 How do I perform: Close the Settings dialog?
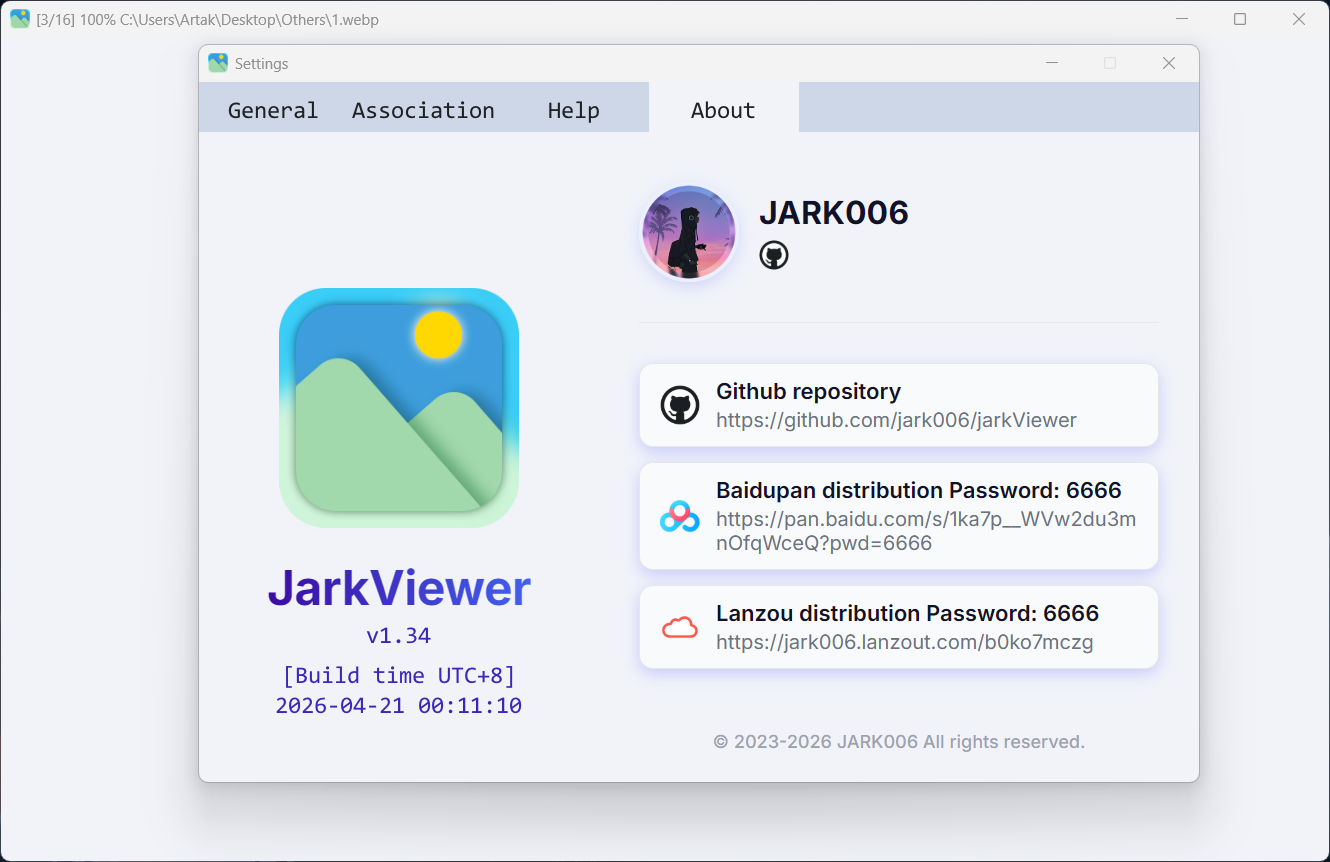pyautogui.click(x=1168, y=63)
